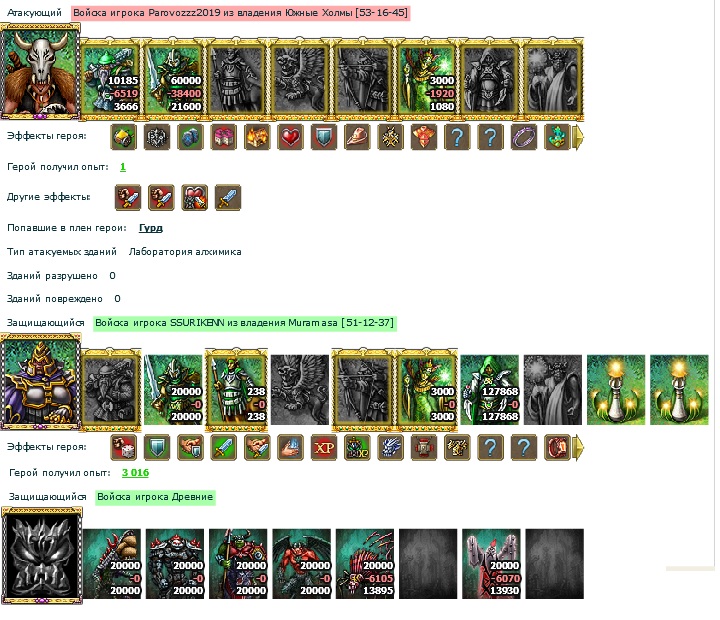Image resolution: width=720 pixels, height=620 pixels.
Task: Select Древние dark mask hero portrait
Action: coord(41,555)
